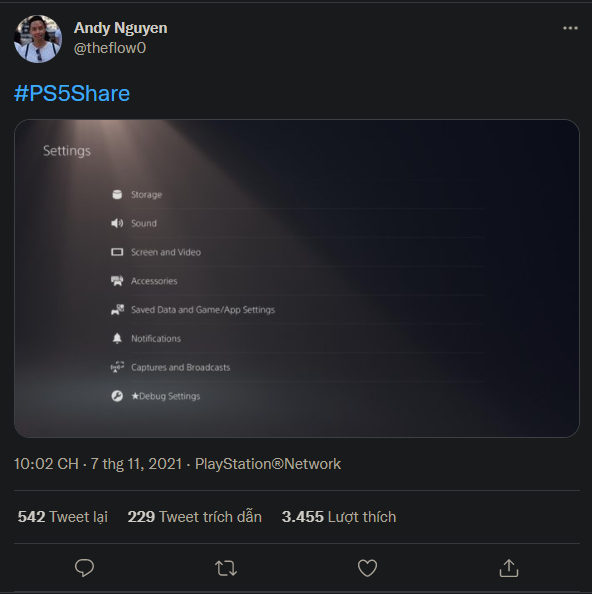Open the #PS5Share hashtag link
The image size is (592, 594).
coord(72,93)
